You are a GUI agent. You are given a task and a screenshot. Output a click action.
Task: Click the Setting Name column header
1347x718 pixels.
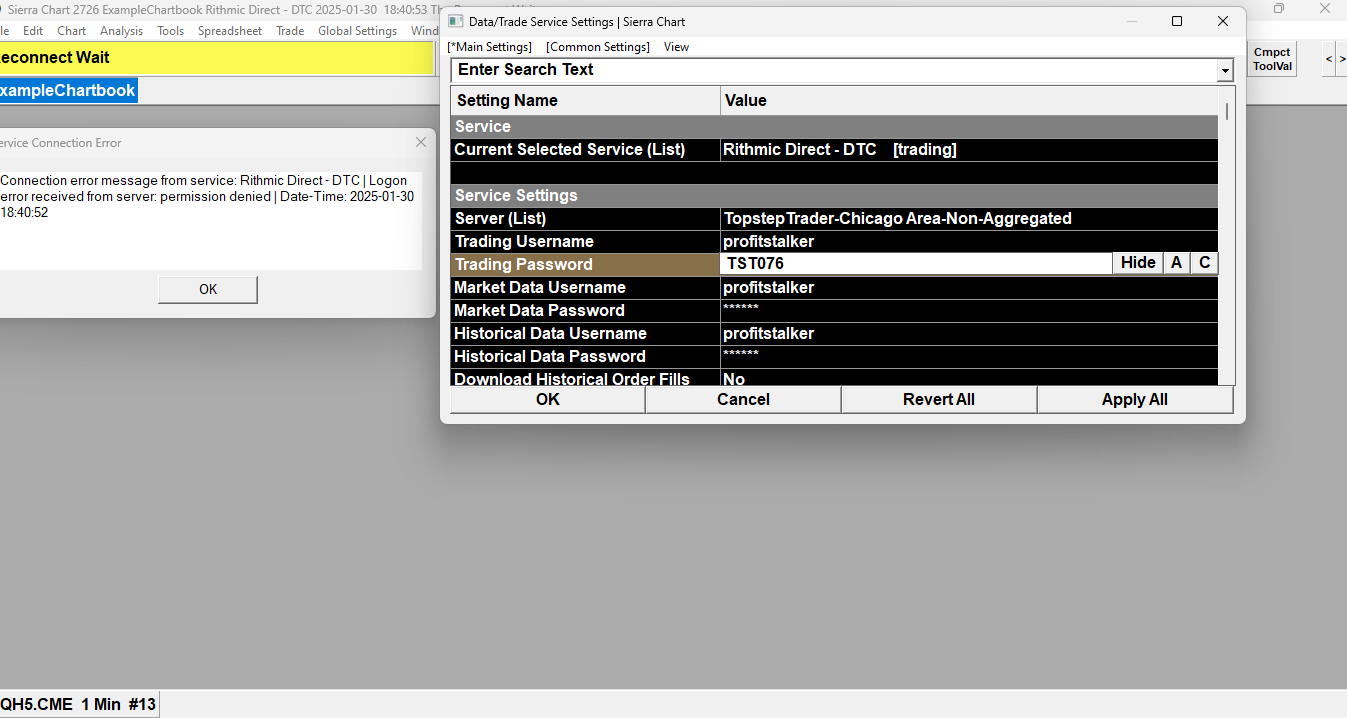coord(585,100)
